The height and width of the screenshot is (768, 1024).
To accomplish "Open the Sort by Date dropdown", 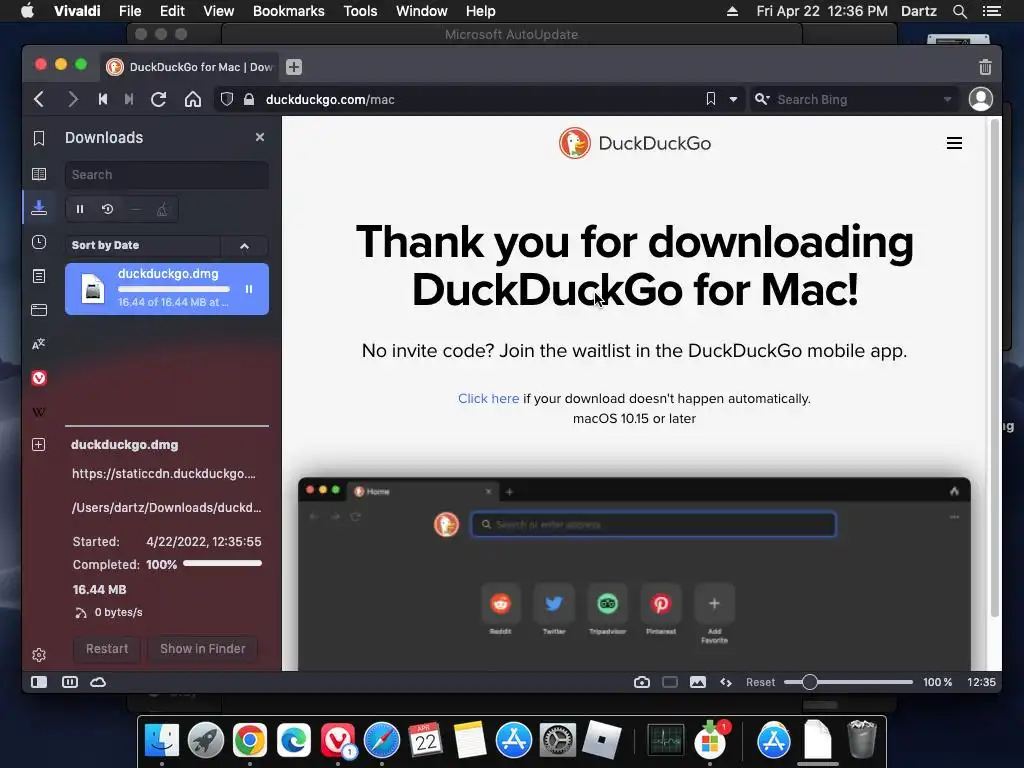I will [143, 246].
